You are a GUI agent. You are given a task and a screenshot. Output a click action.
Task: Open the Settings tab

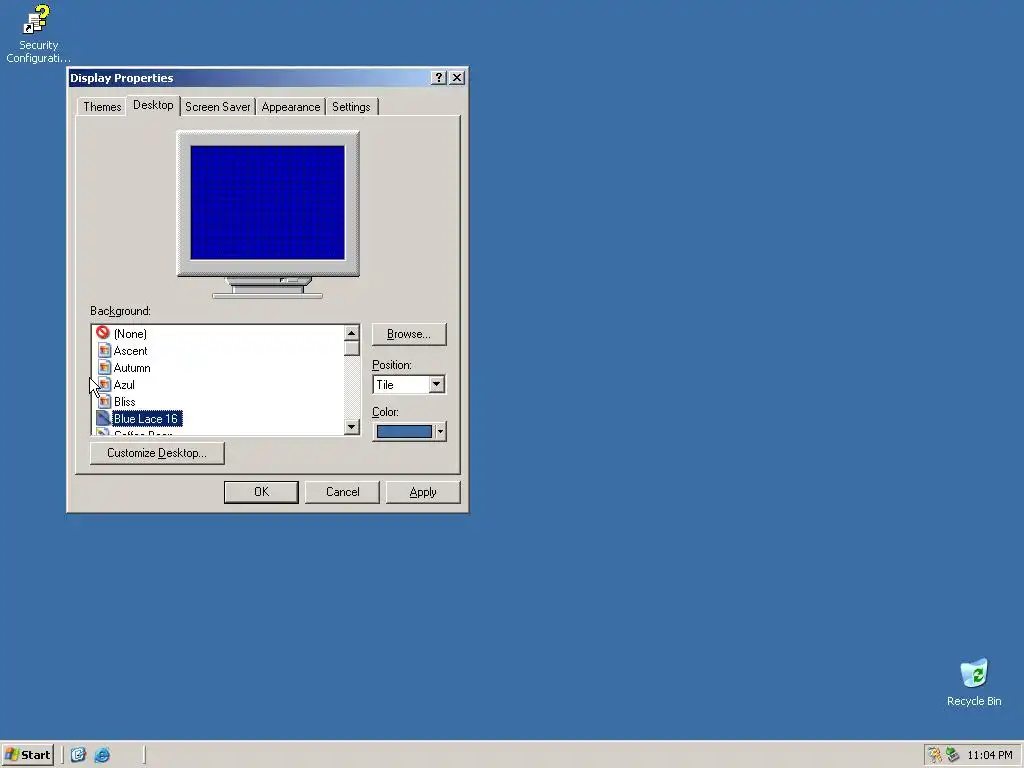[x=351, y=106]
